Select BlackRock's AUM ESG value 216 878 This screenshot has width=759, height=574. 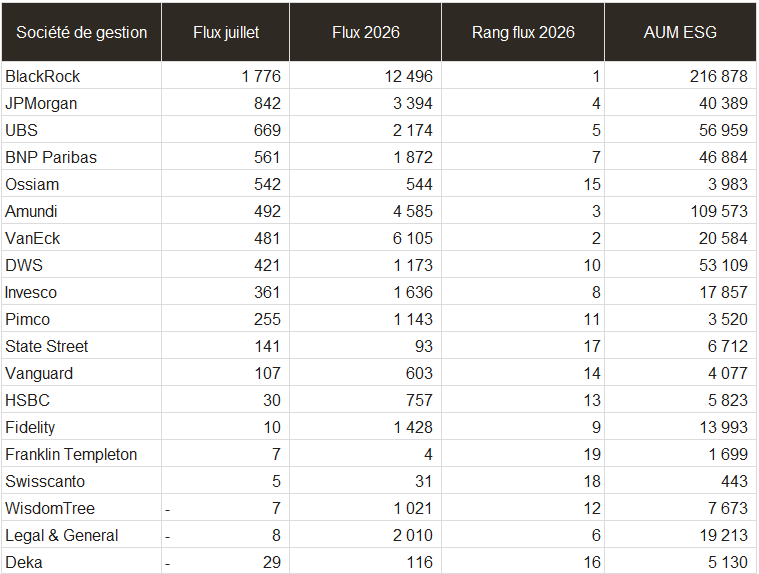pos(719,76)
